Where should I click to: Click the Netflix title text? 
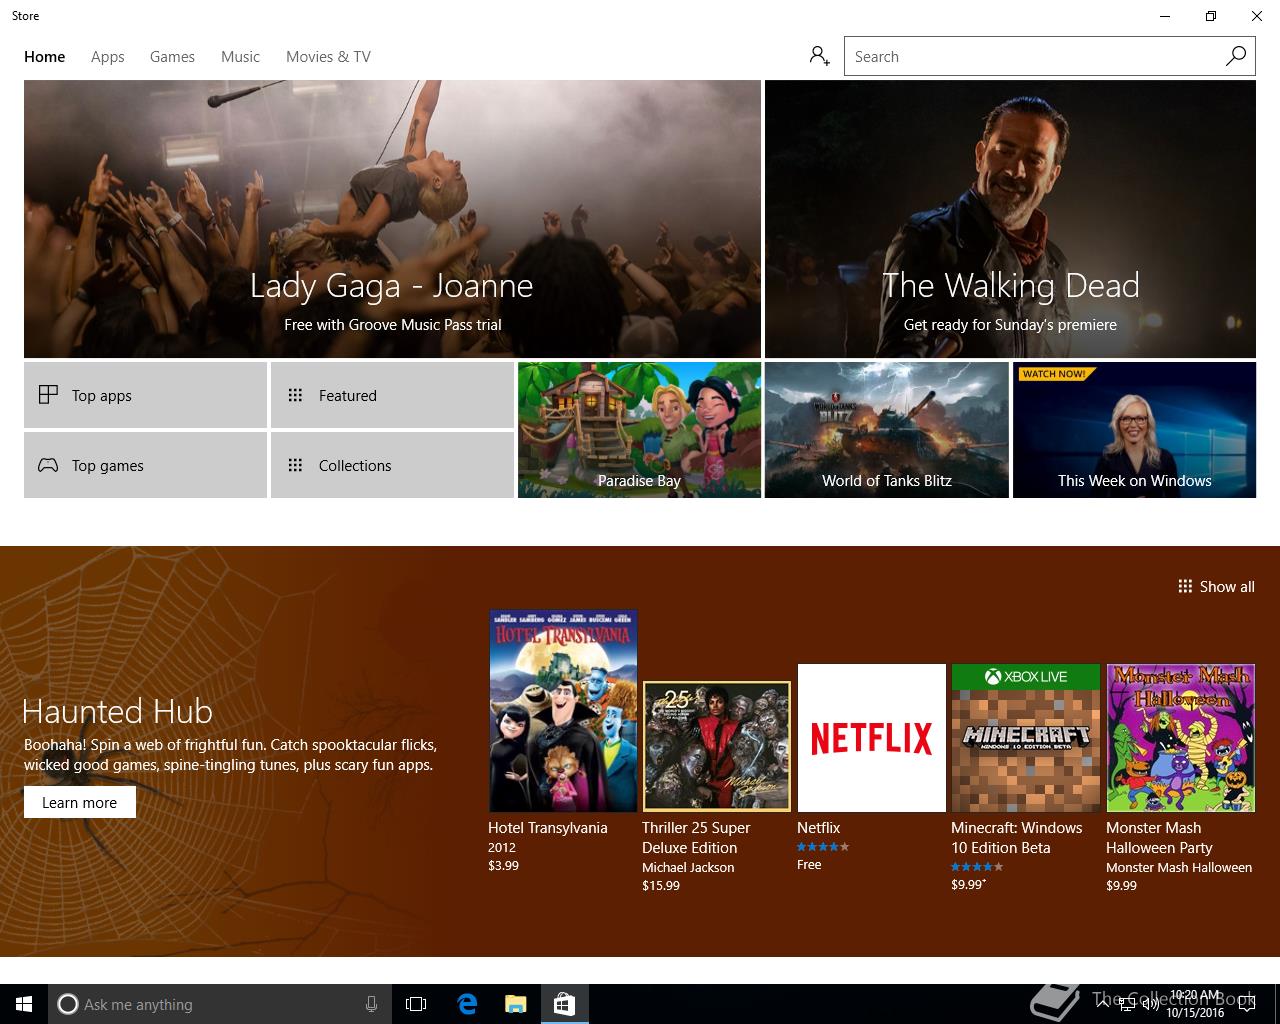tap(818, 828)
